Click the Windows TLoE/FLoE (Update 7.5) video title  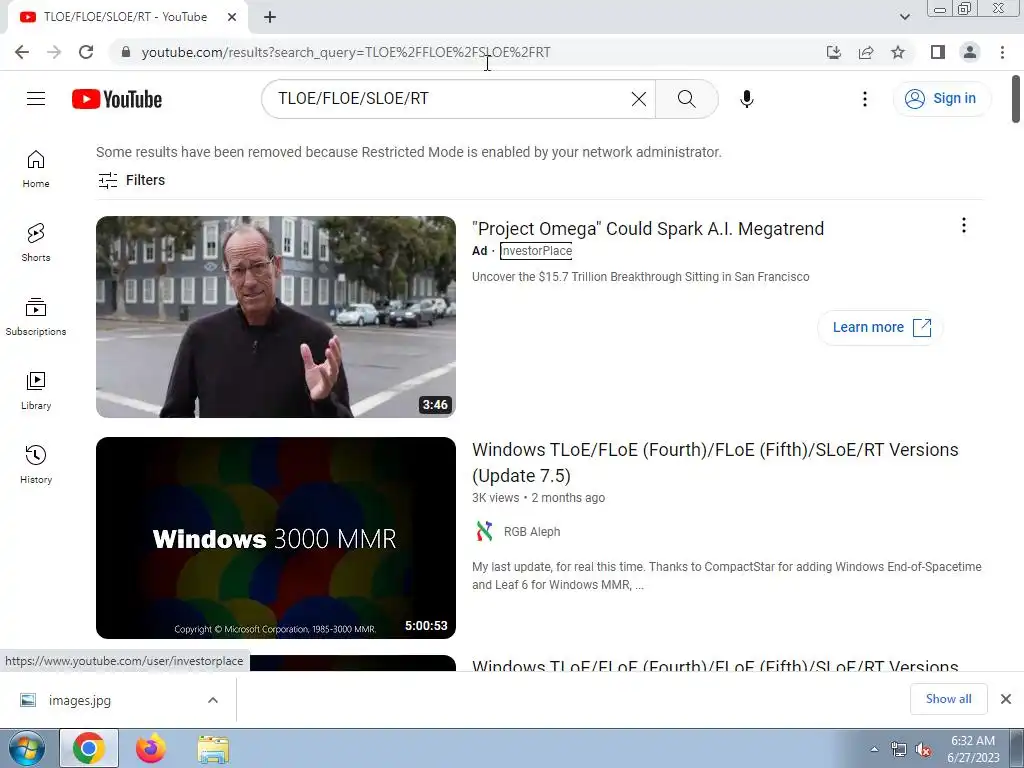pyautogui.click(x=715, y=462)
